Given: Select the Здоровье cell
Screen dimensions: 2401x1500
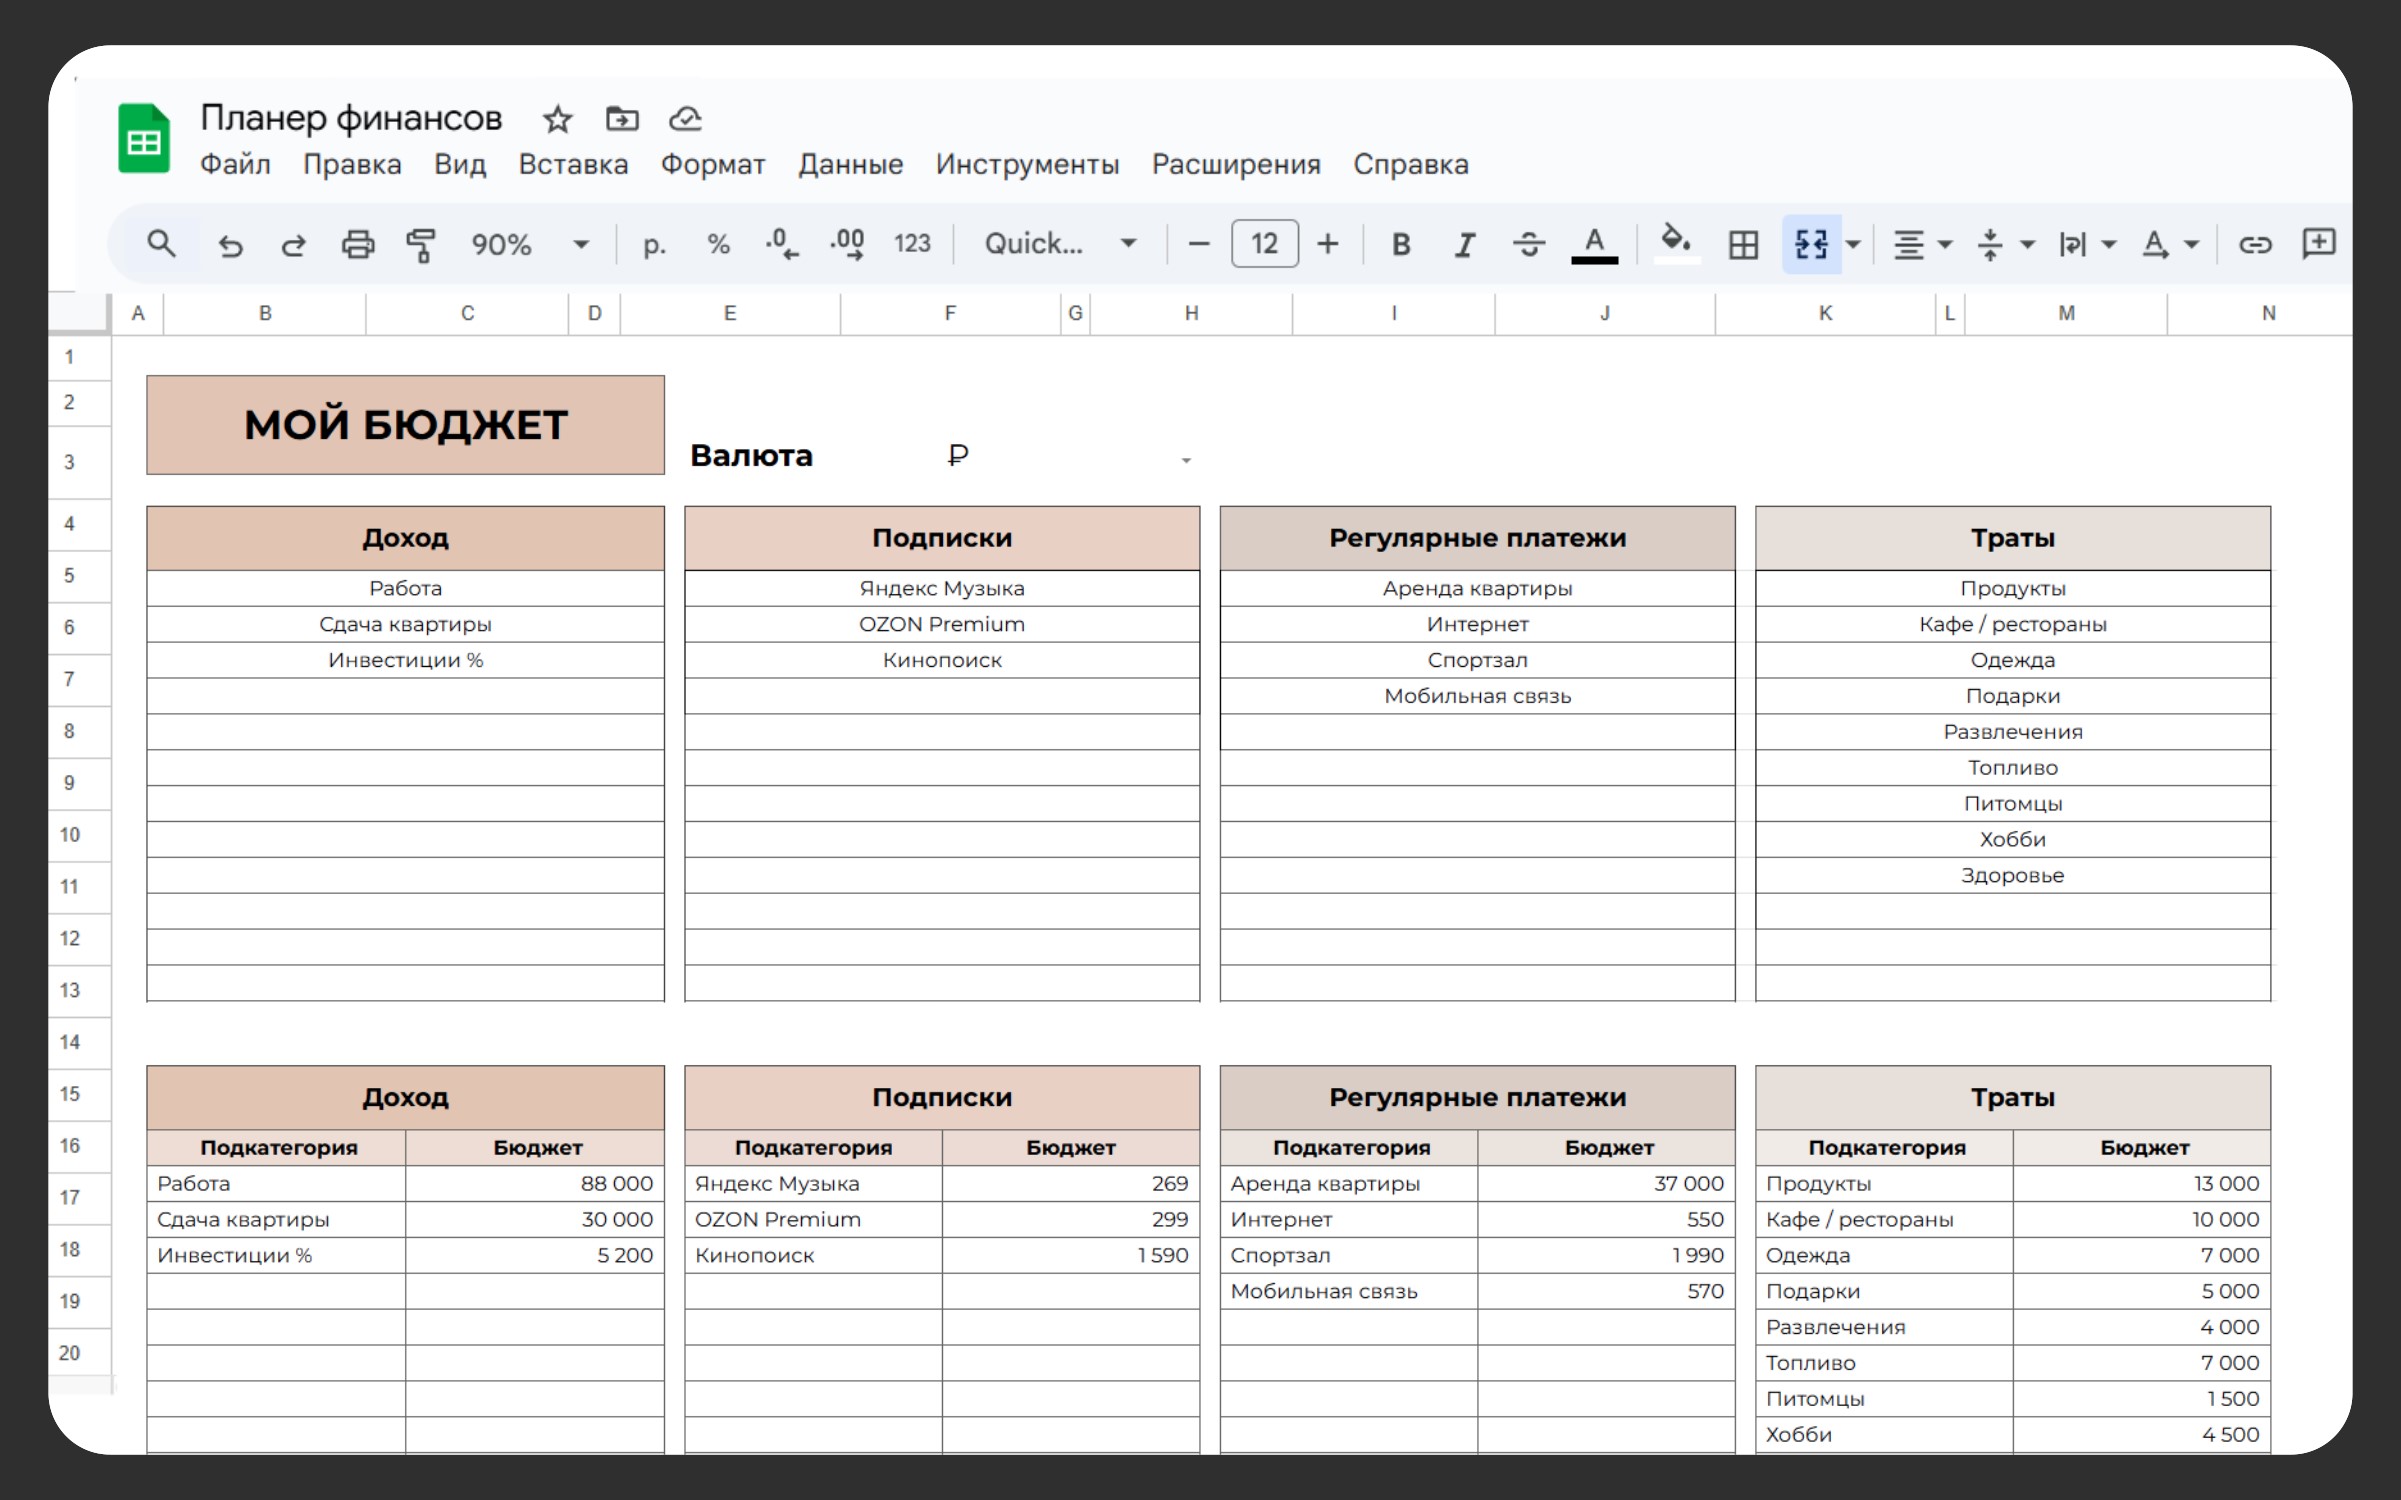Looking at the screenshot, I should 2013,875.
